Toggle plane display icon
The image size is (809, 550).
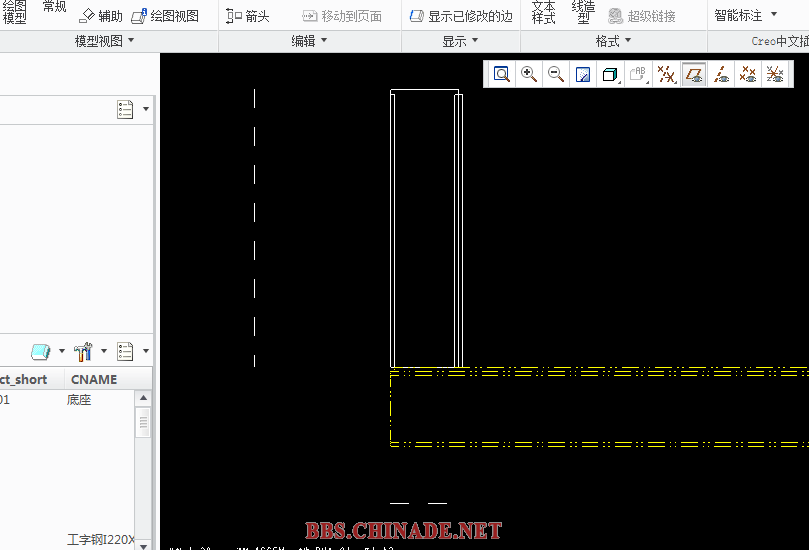point(694,74)
